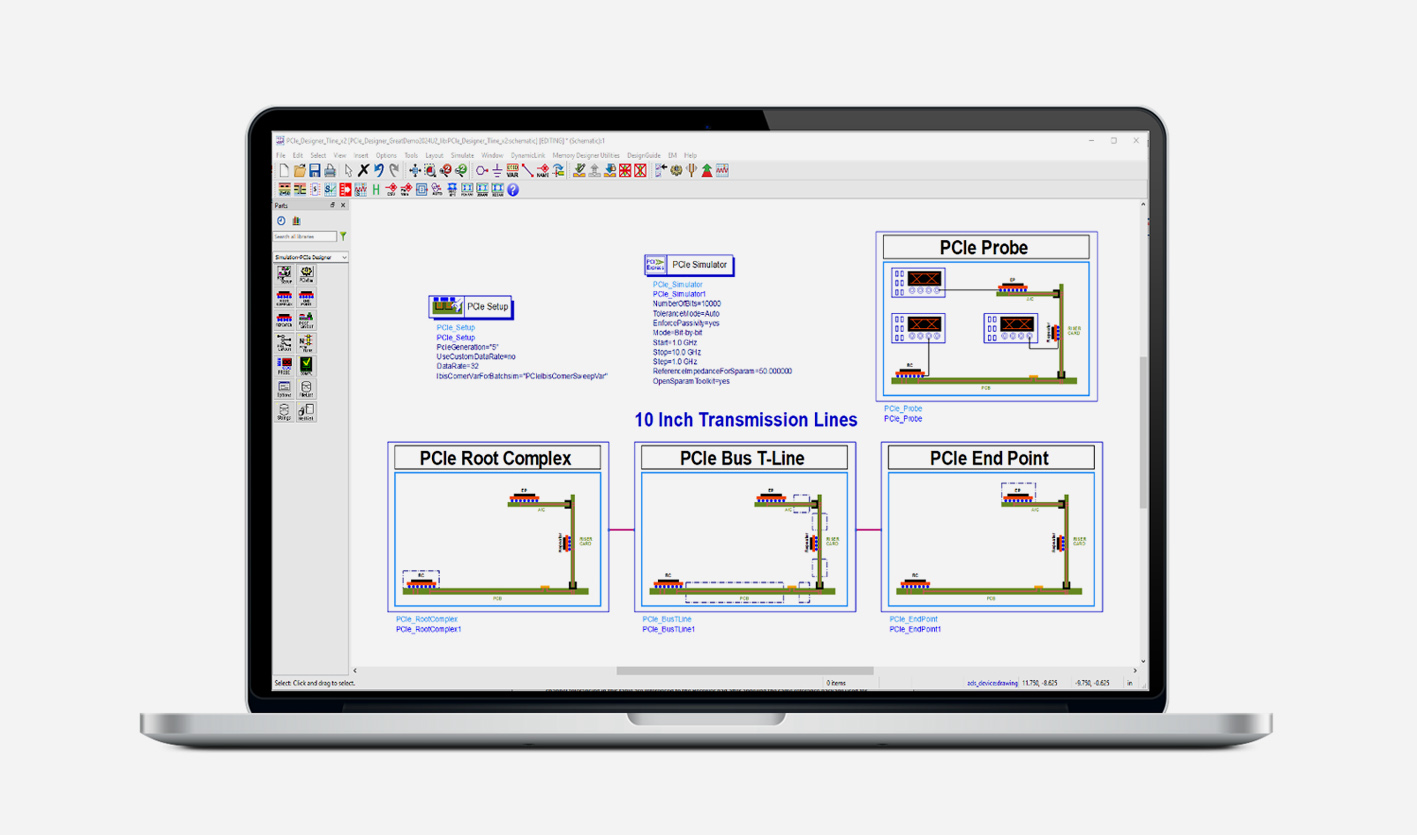Select the Wire/Name label tool on the toolbar

click(545, 171)
